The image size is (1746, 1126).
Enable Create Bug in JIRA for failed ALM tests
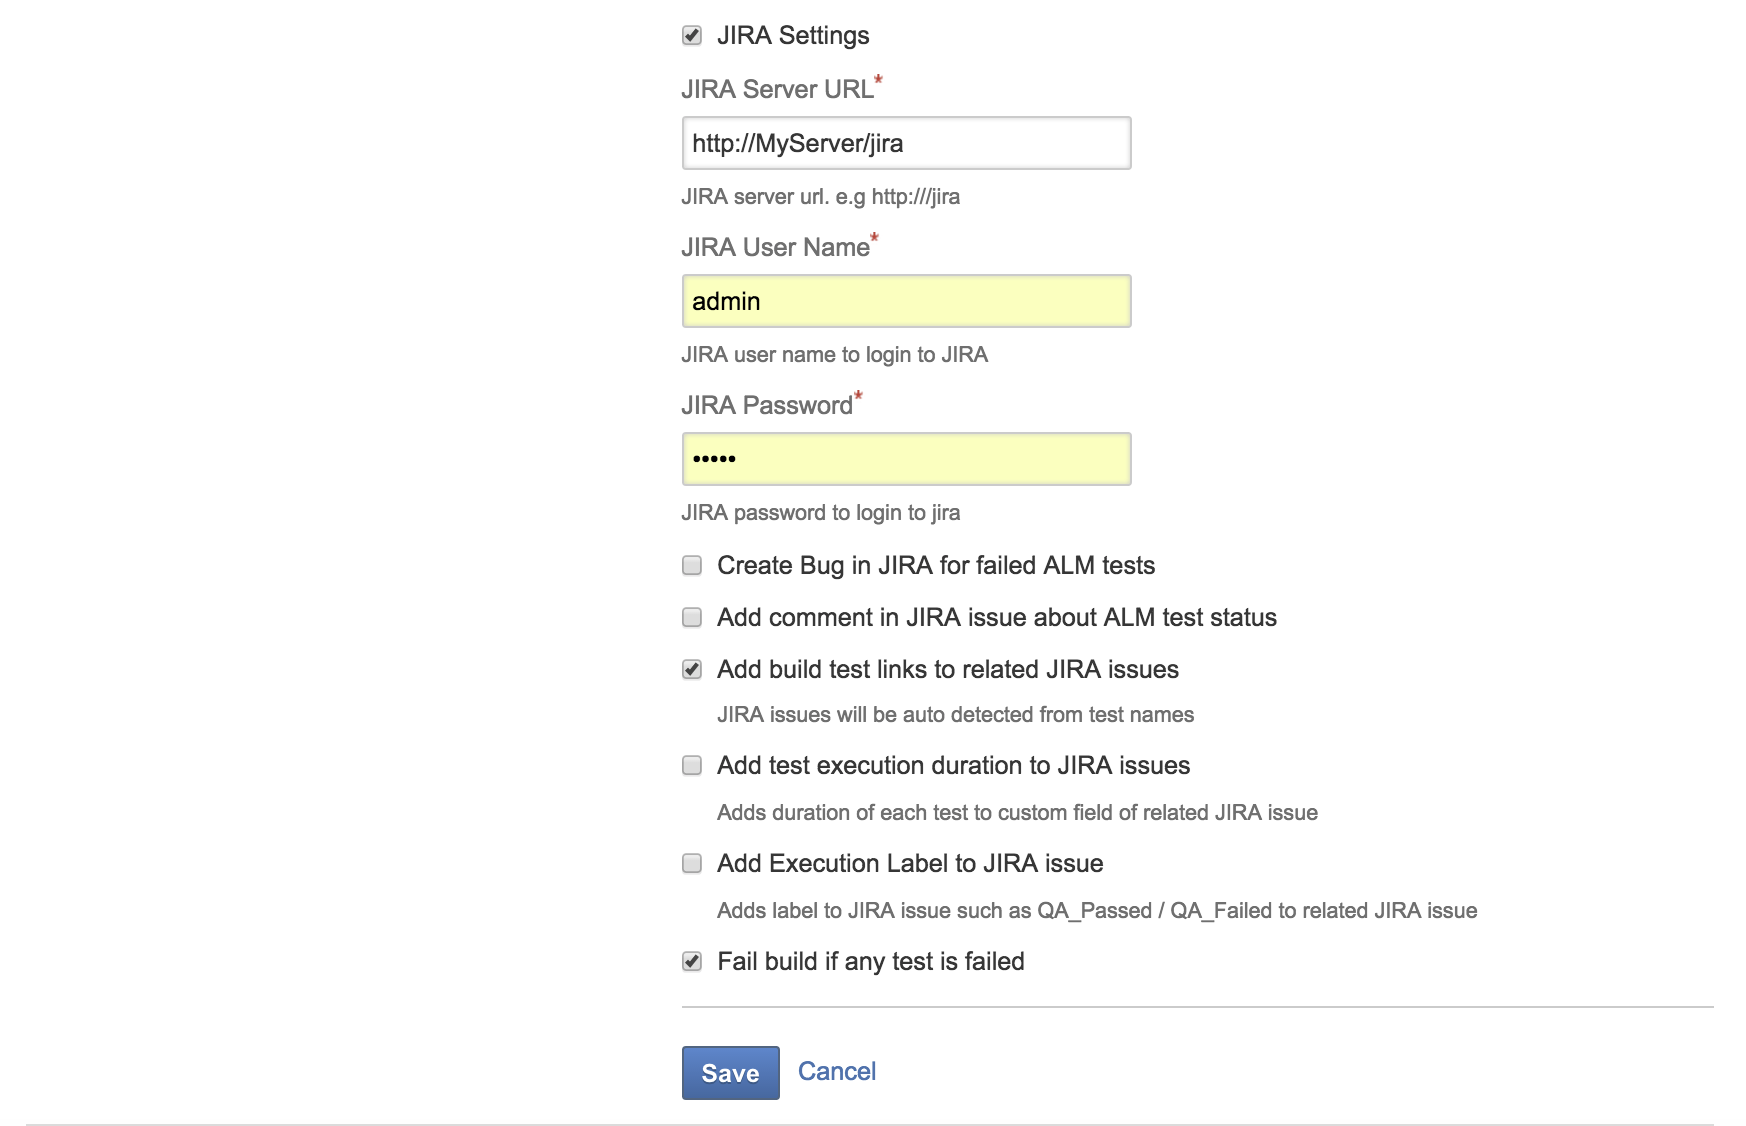(691, 565)
